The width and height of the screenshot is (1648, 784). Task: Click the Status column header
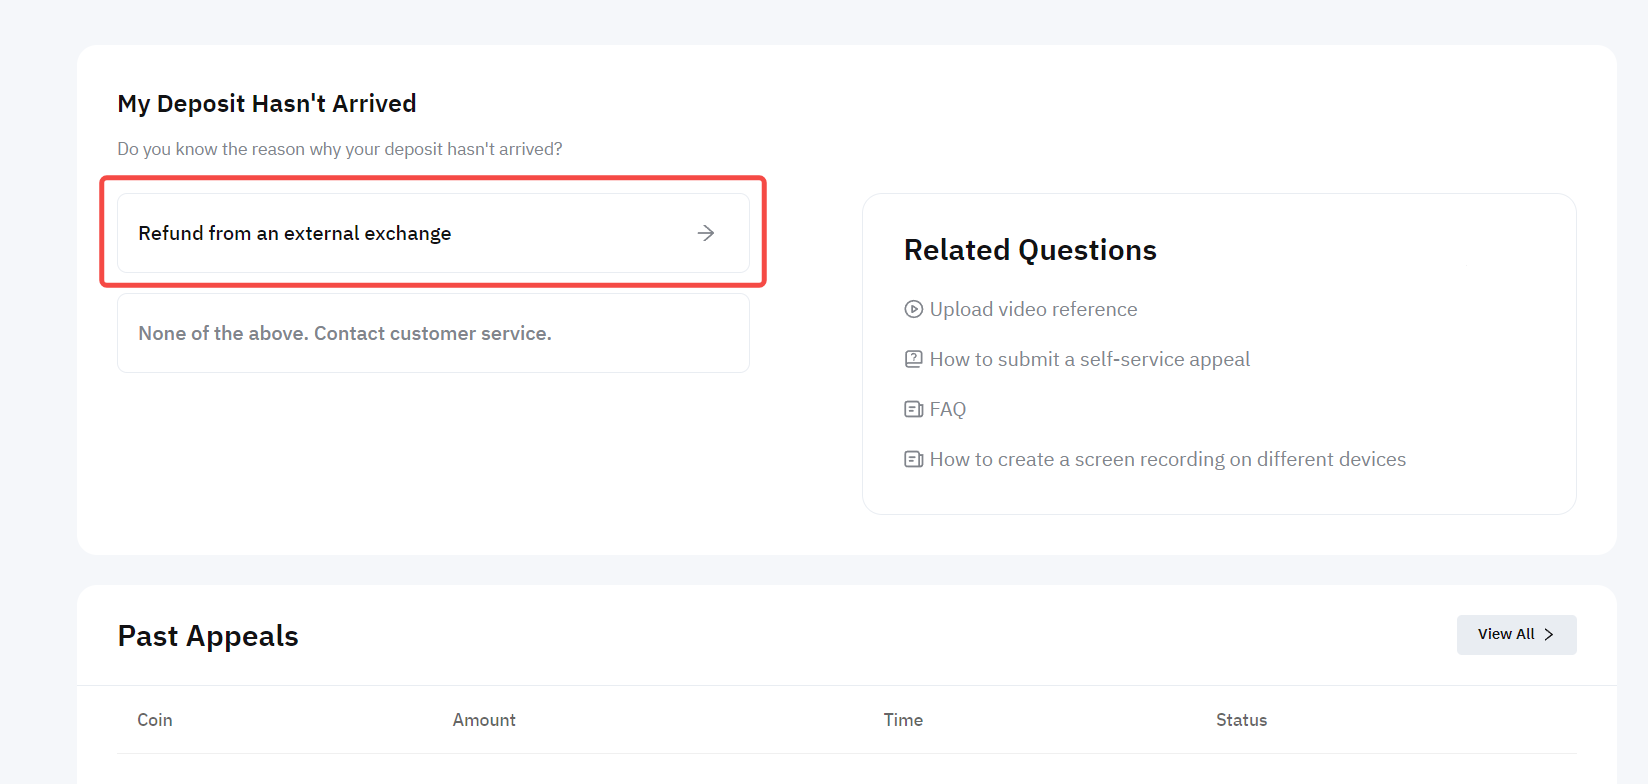[x=1241, y=720]
